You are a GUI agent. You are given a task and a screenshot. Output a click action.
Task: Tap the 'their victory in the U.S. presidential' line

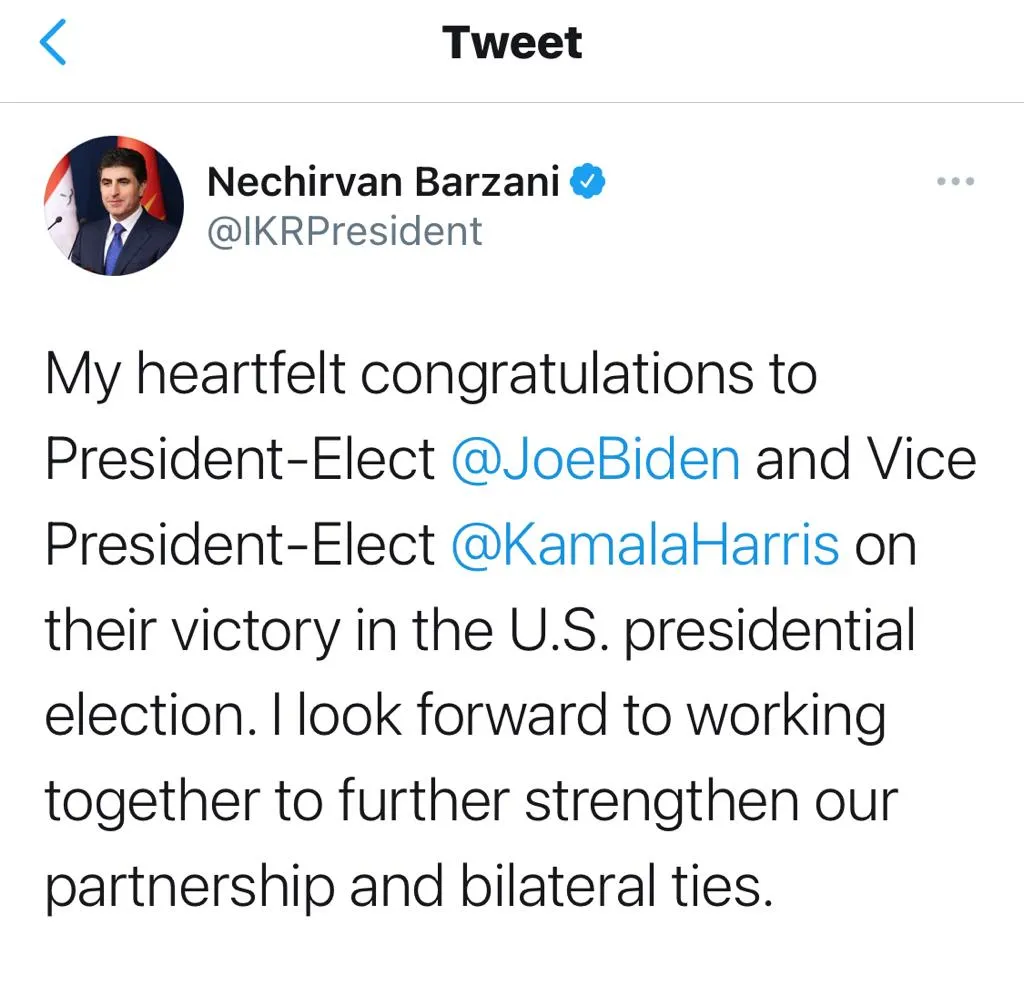coord(480,630)
